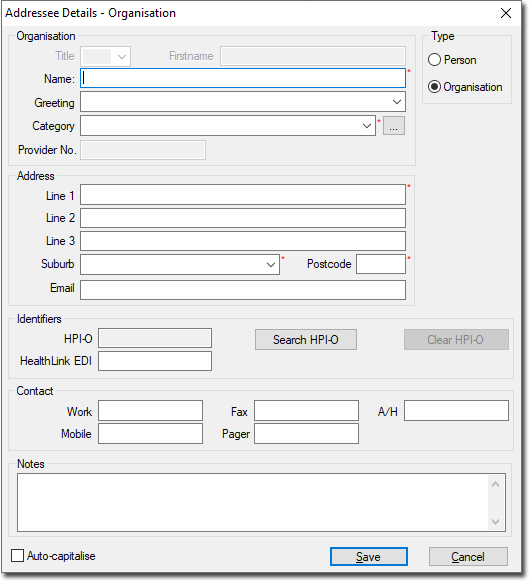Image resolution: width=530 pixels, height=582 pixels.
Task: Click the Category browse ellipsis button
Action: click(x=393, y=126)
